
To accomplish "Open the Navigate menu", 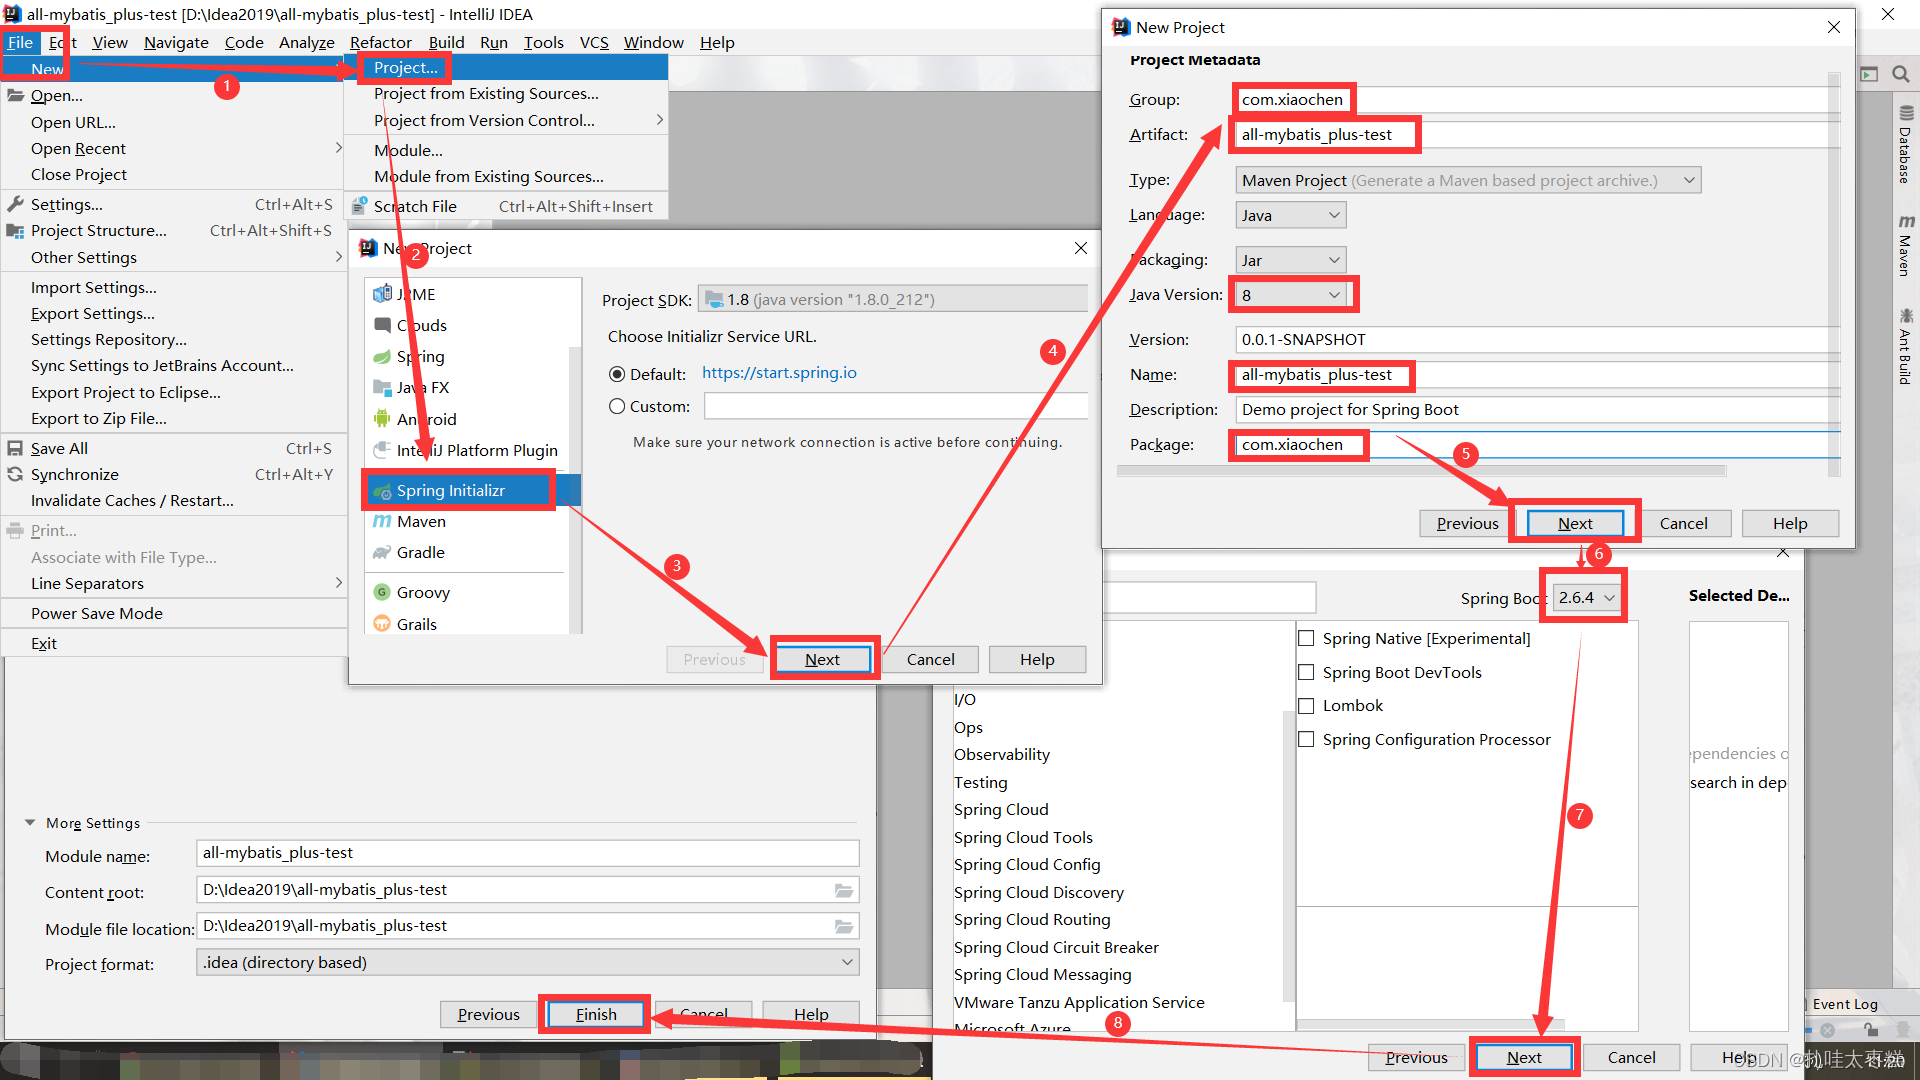I will (x=176, y=42).
